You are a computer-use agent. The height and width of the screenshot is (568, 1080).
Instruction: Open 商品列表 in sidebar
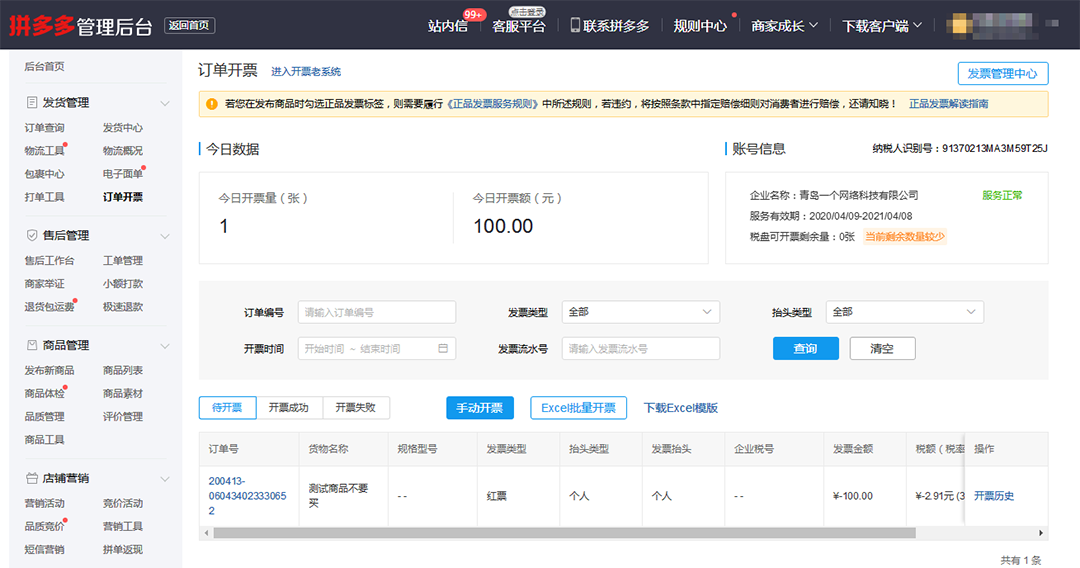[x=123, y=370]
